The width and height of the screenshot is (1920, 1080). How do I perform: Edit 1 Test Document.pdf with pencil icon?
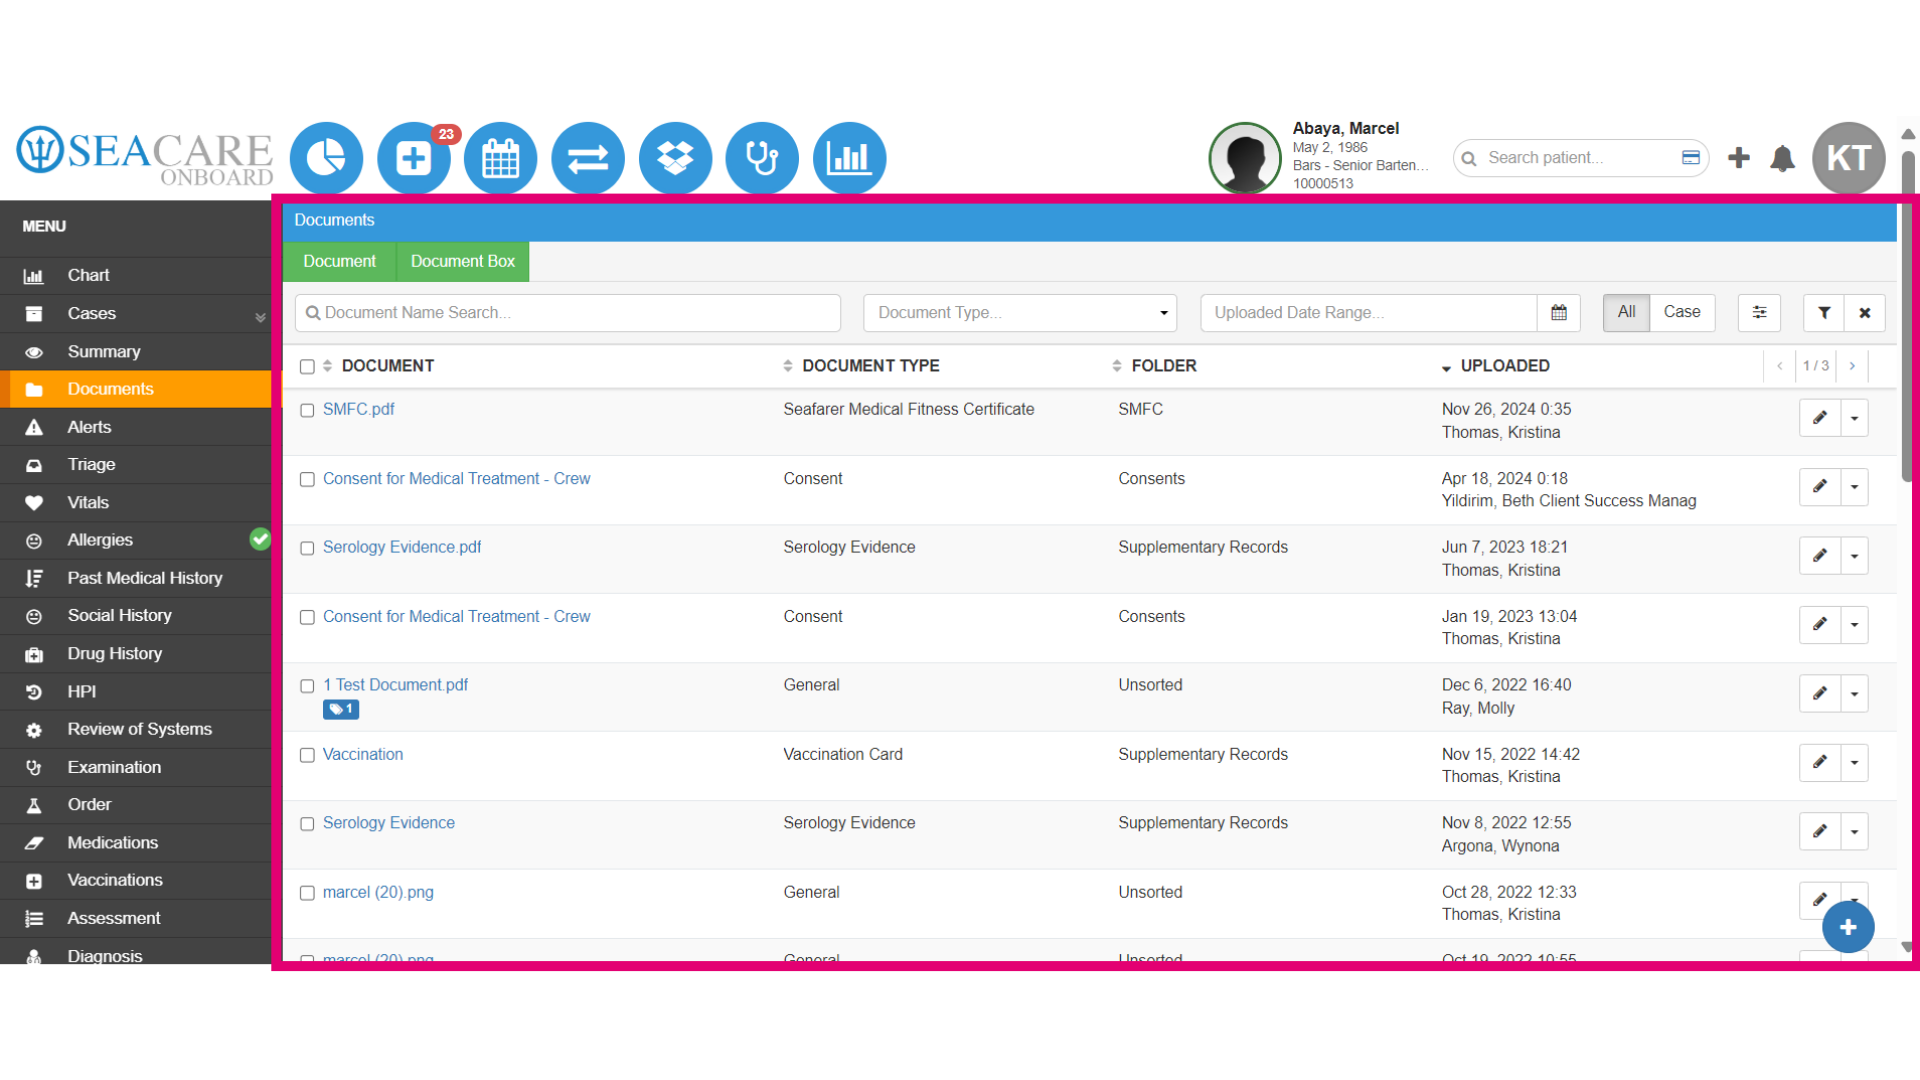click(x=1820, y=694)
